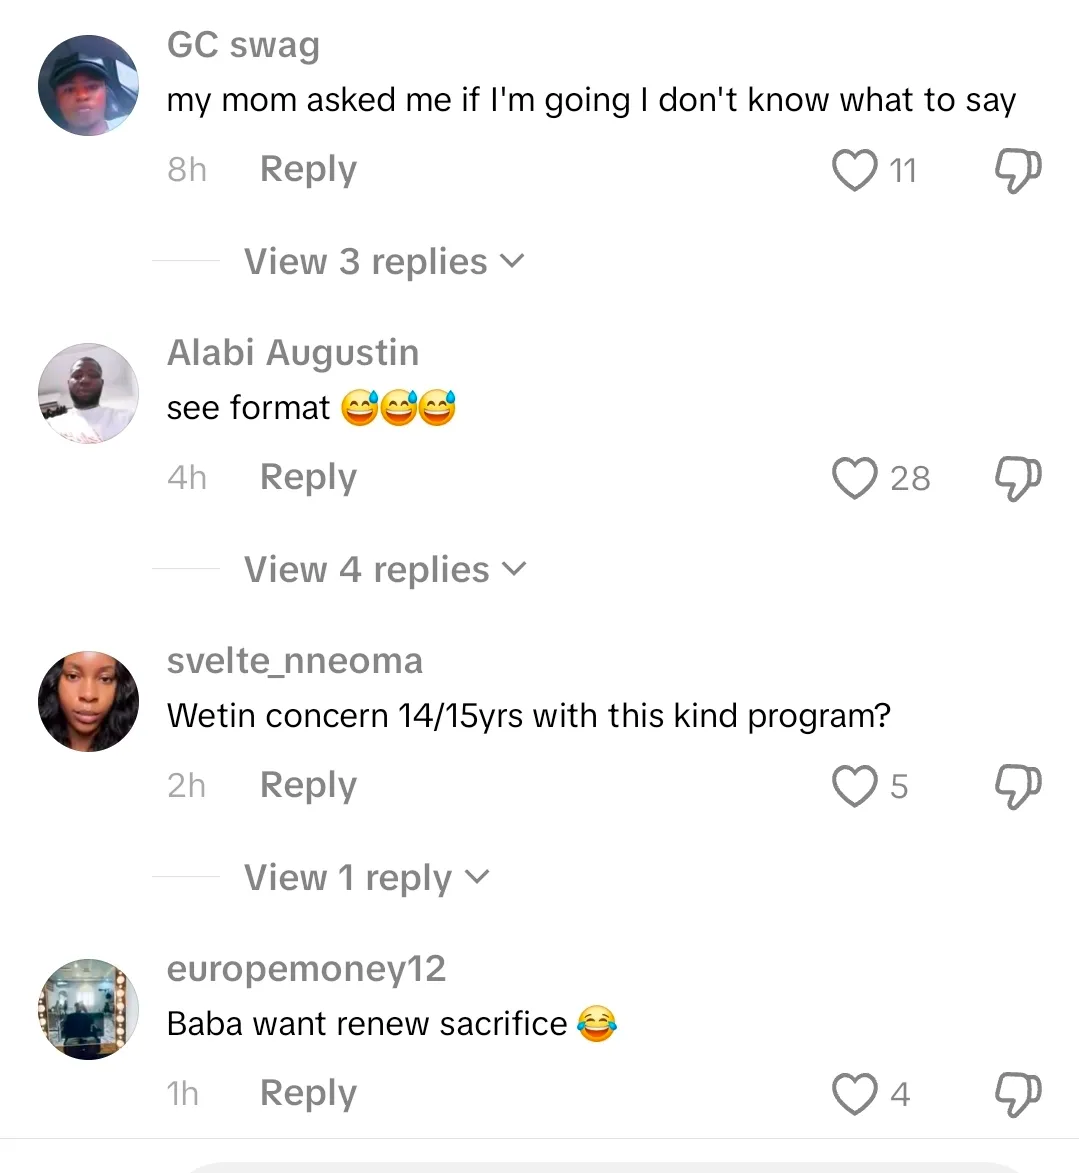Screen dimensions: 1079x1173
Task: Like GC swag's comment
Action: [855, 170]
